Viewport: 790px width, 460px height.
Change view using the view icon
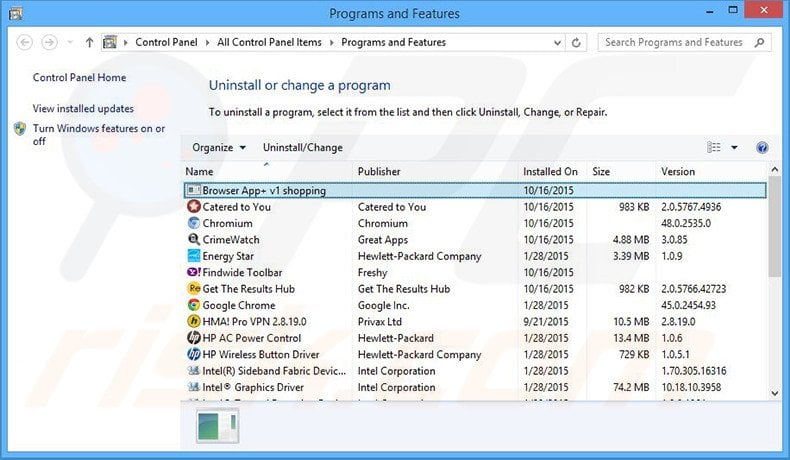[713, 147]
